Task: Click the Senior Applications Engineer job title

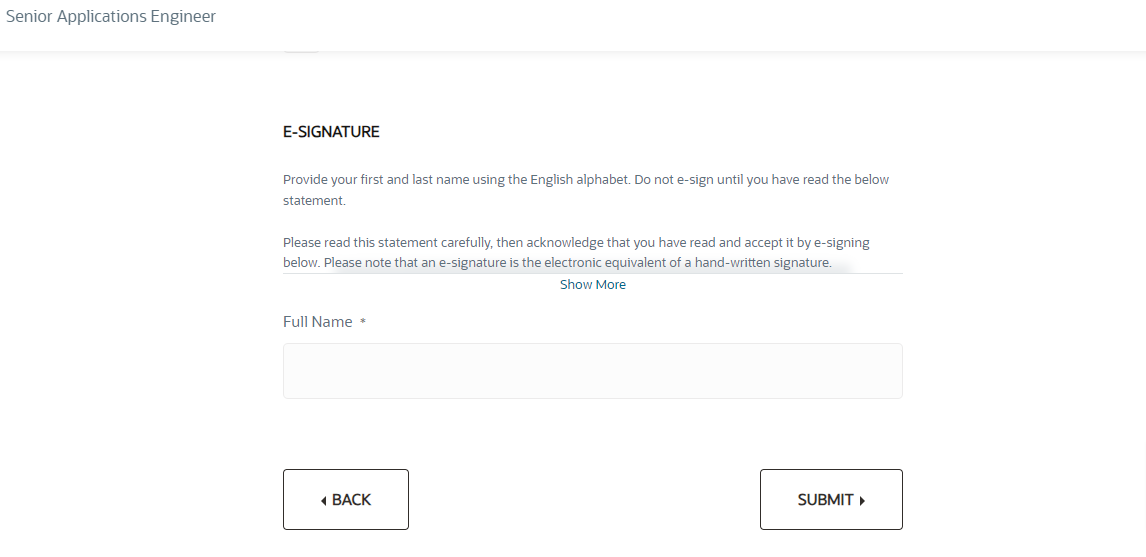Action: point(111,16)
